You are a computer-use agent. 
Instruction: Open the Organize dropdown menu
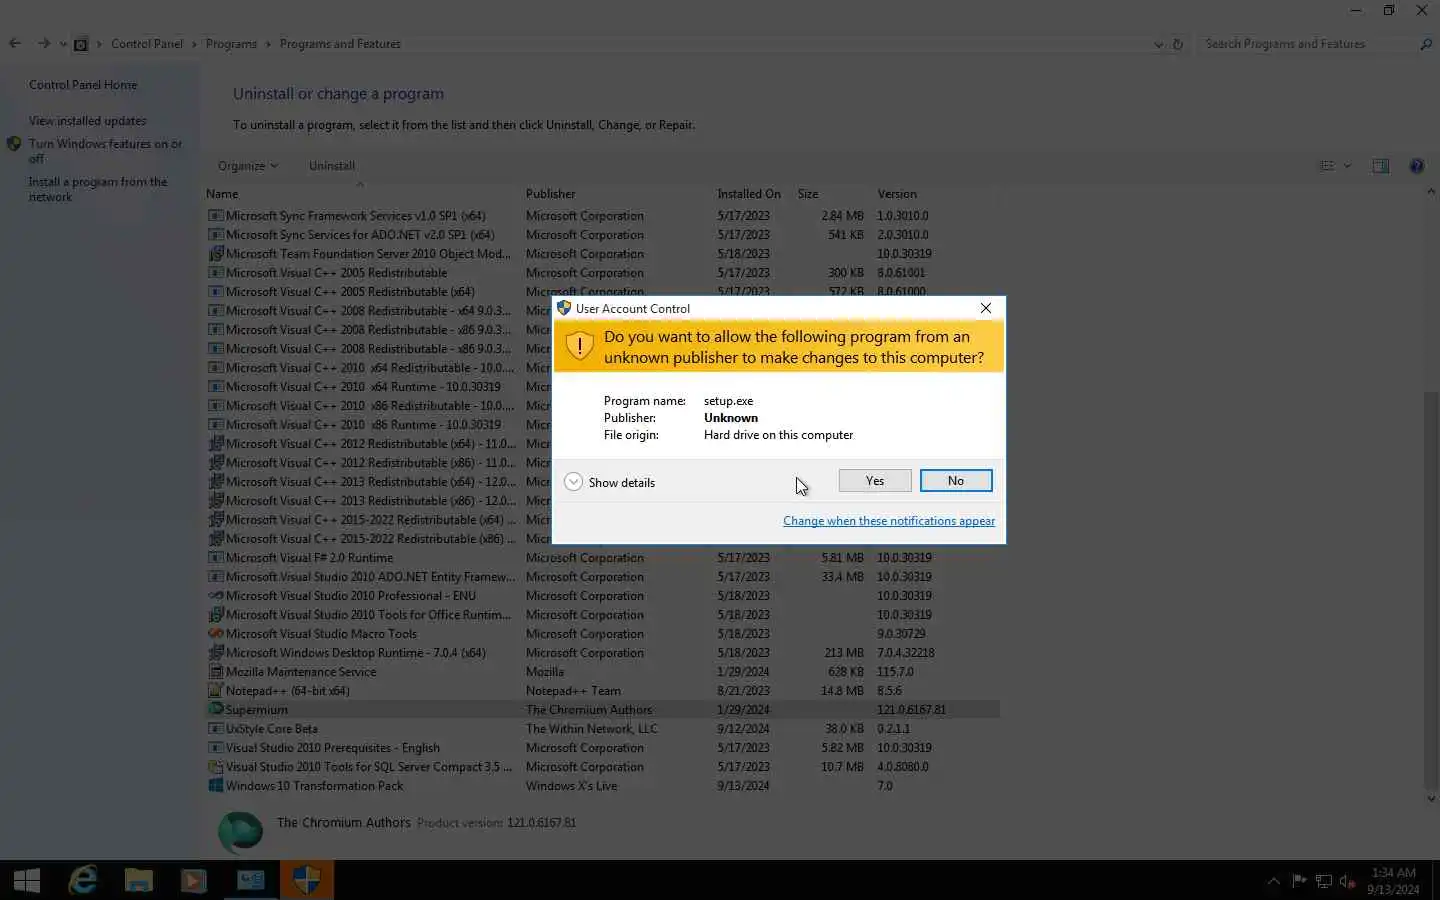(x=247, y=166)
